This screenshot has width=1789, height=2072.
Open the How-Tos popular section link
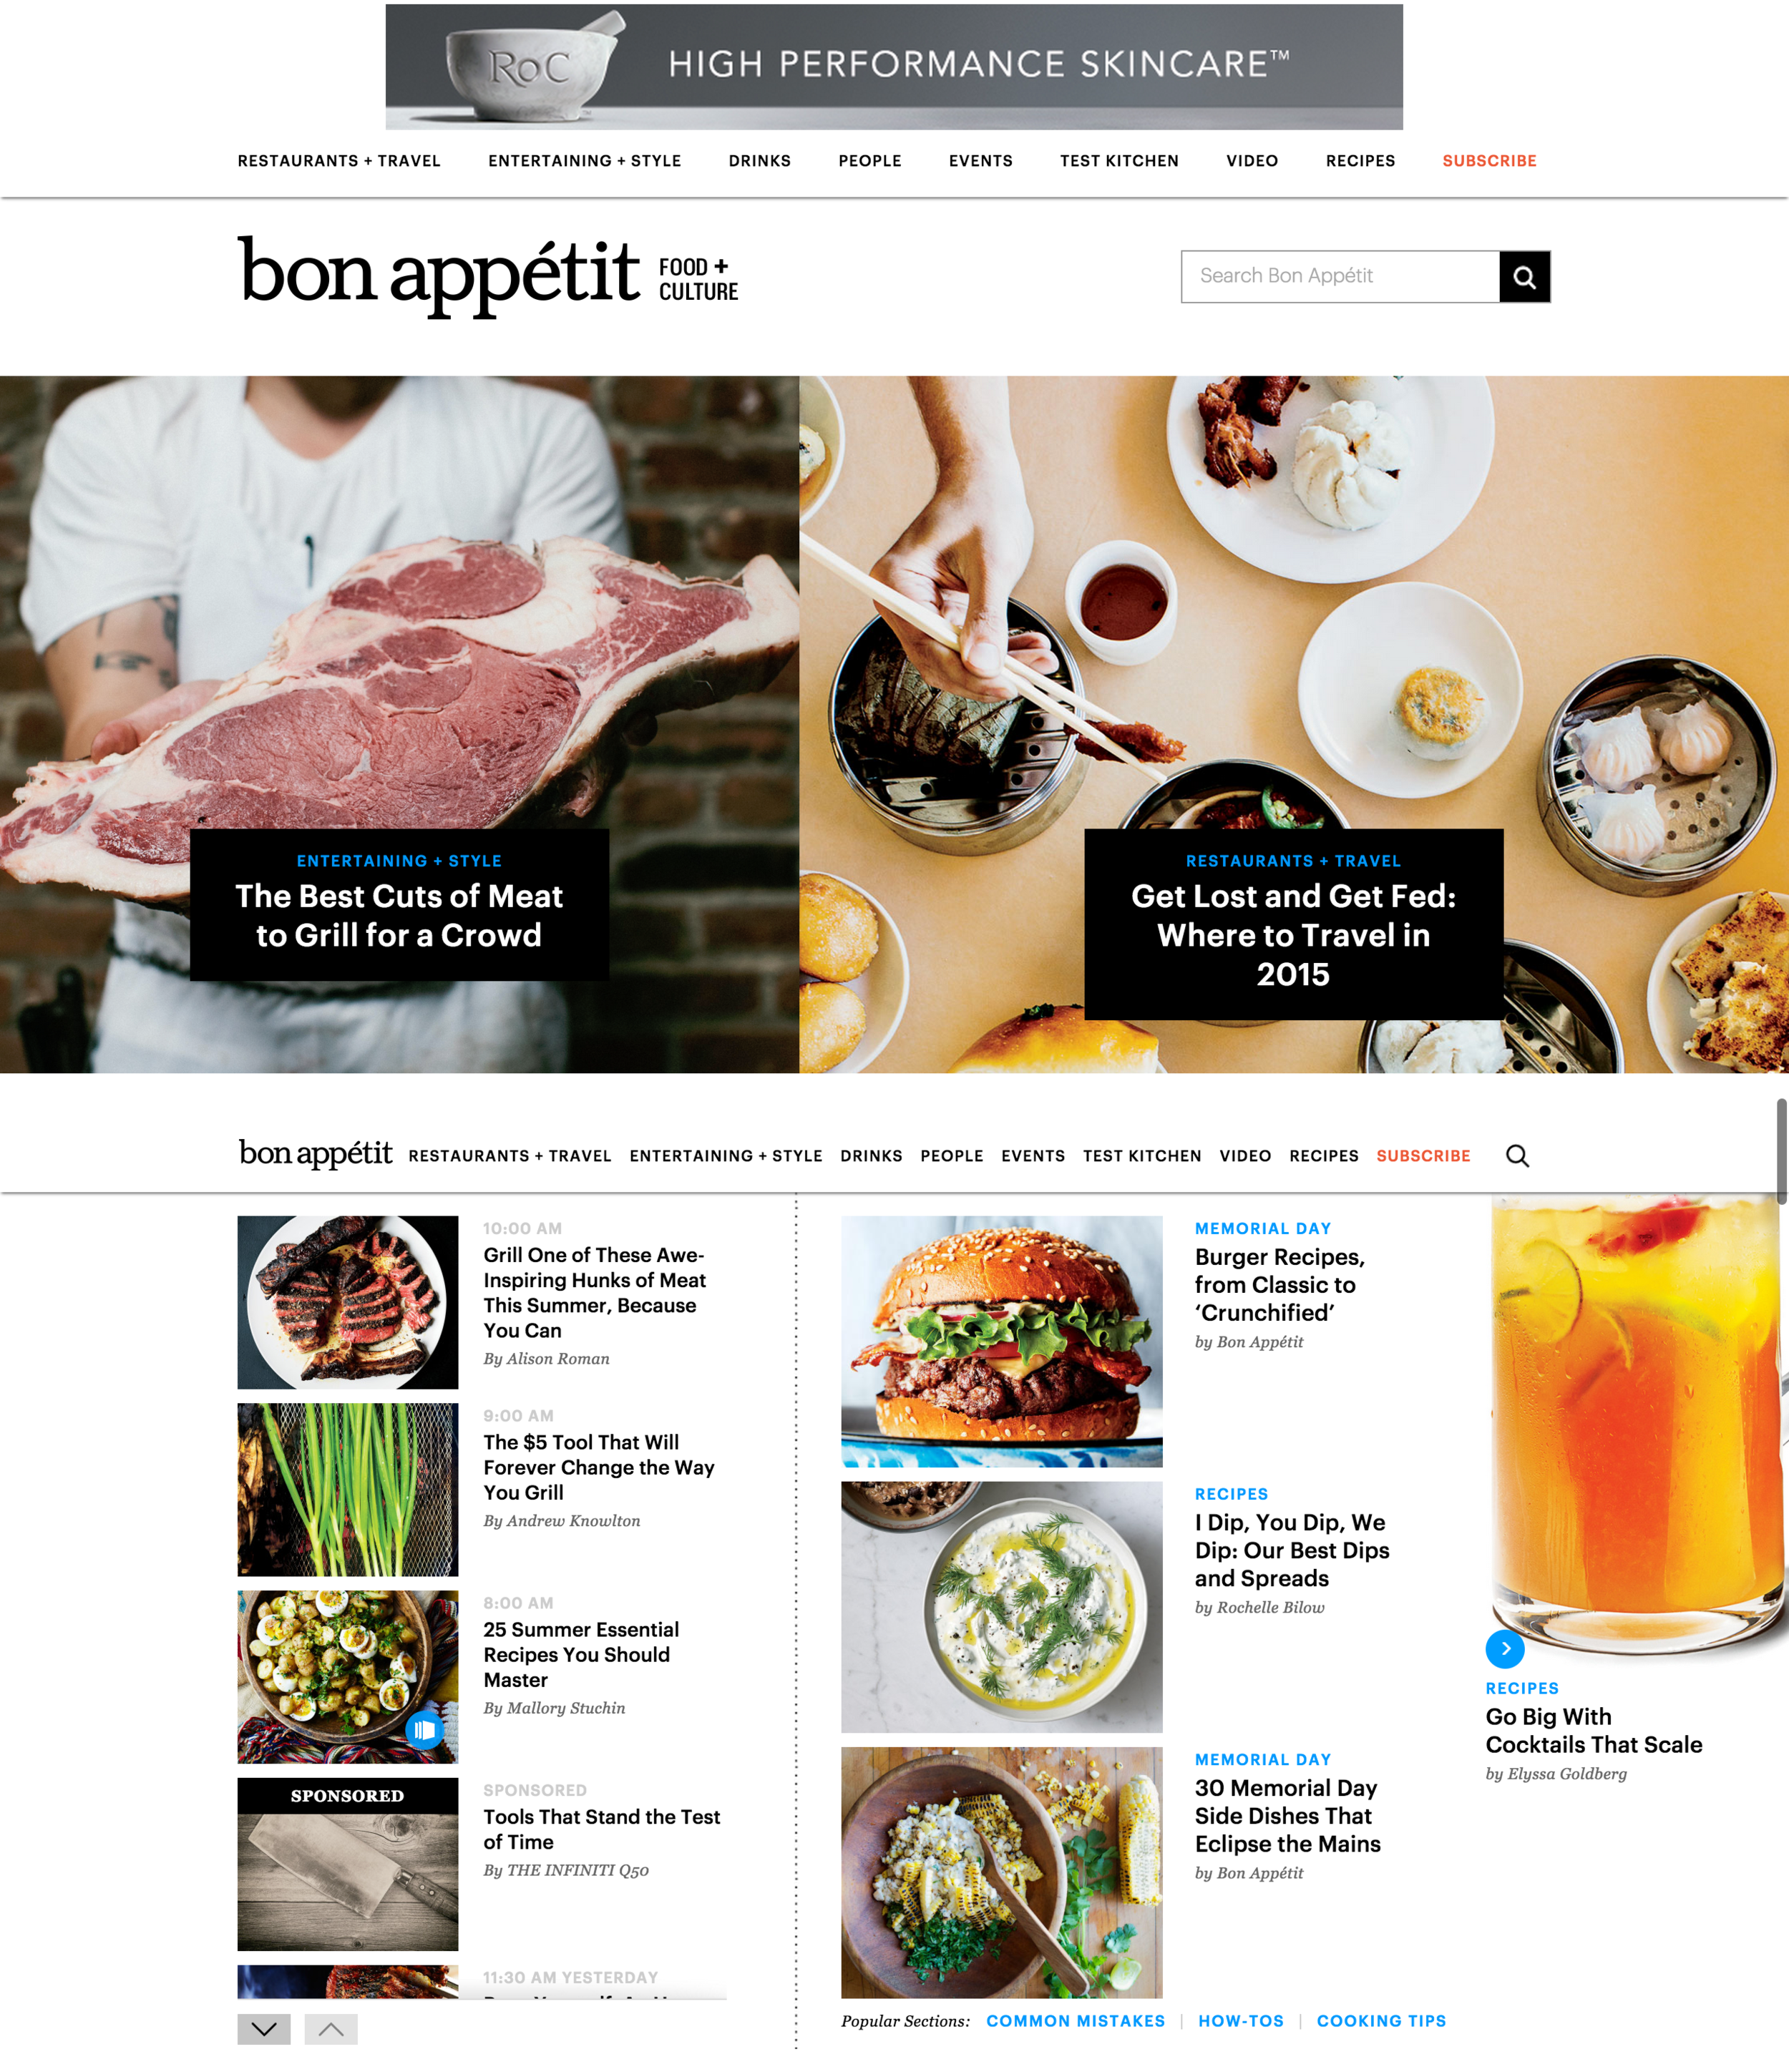point(1241,2021)
